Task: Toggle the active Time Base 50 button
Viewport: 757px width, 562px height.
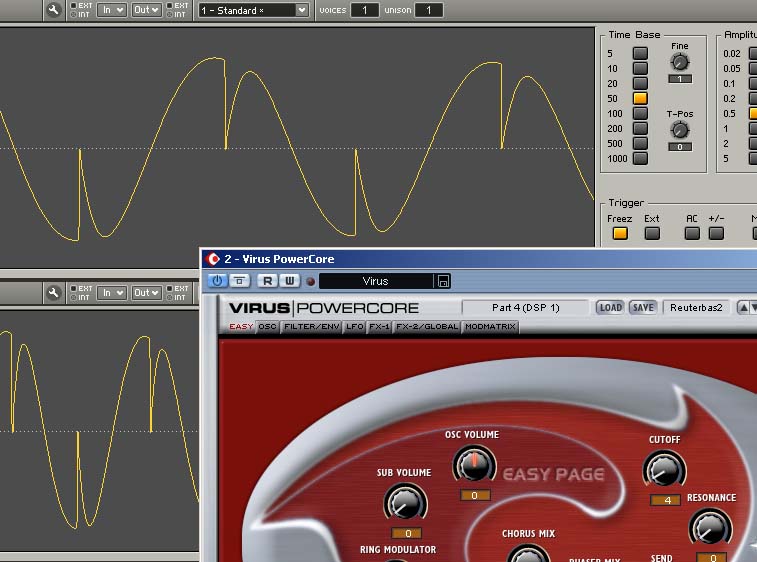Action: [640, 98]
